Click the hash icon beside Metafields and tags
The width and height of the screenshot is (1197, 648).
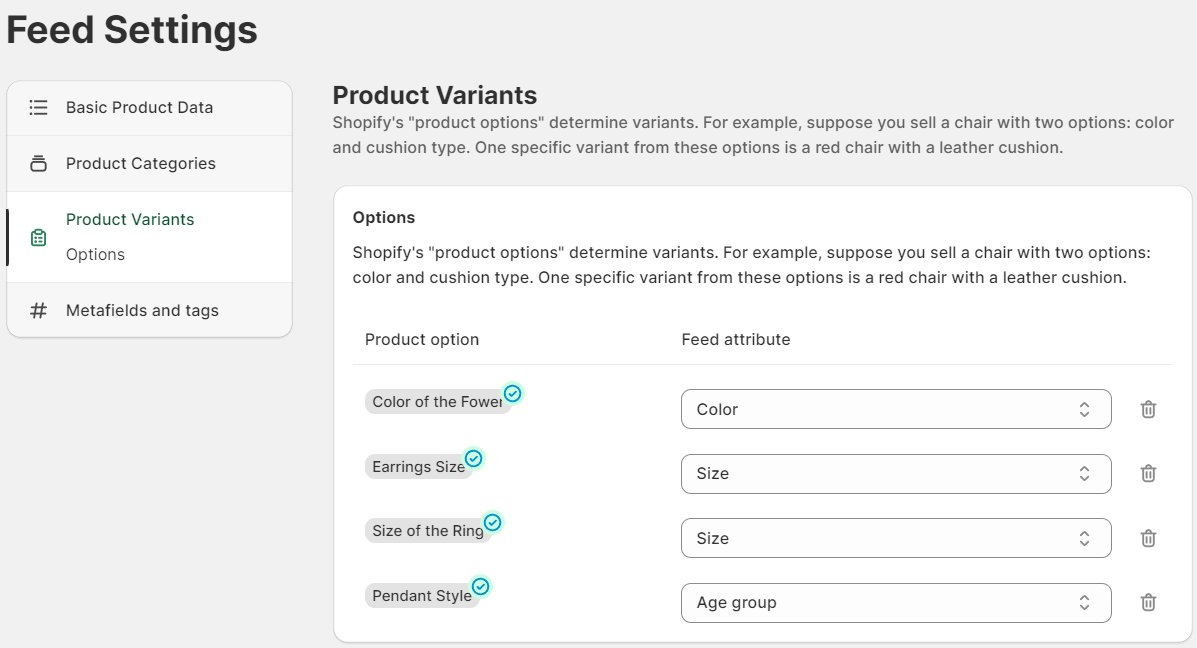pyautogui.click(x=38, y=311)
